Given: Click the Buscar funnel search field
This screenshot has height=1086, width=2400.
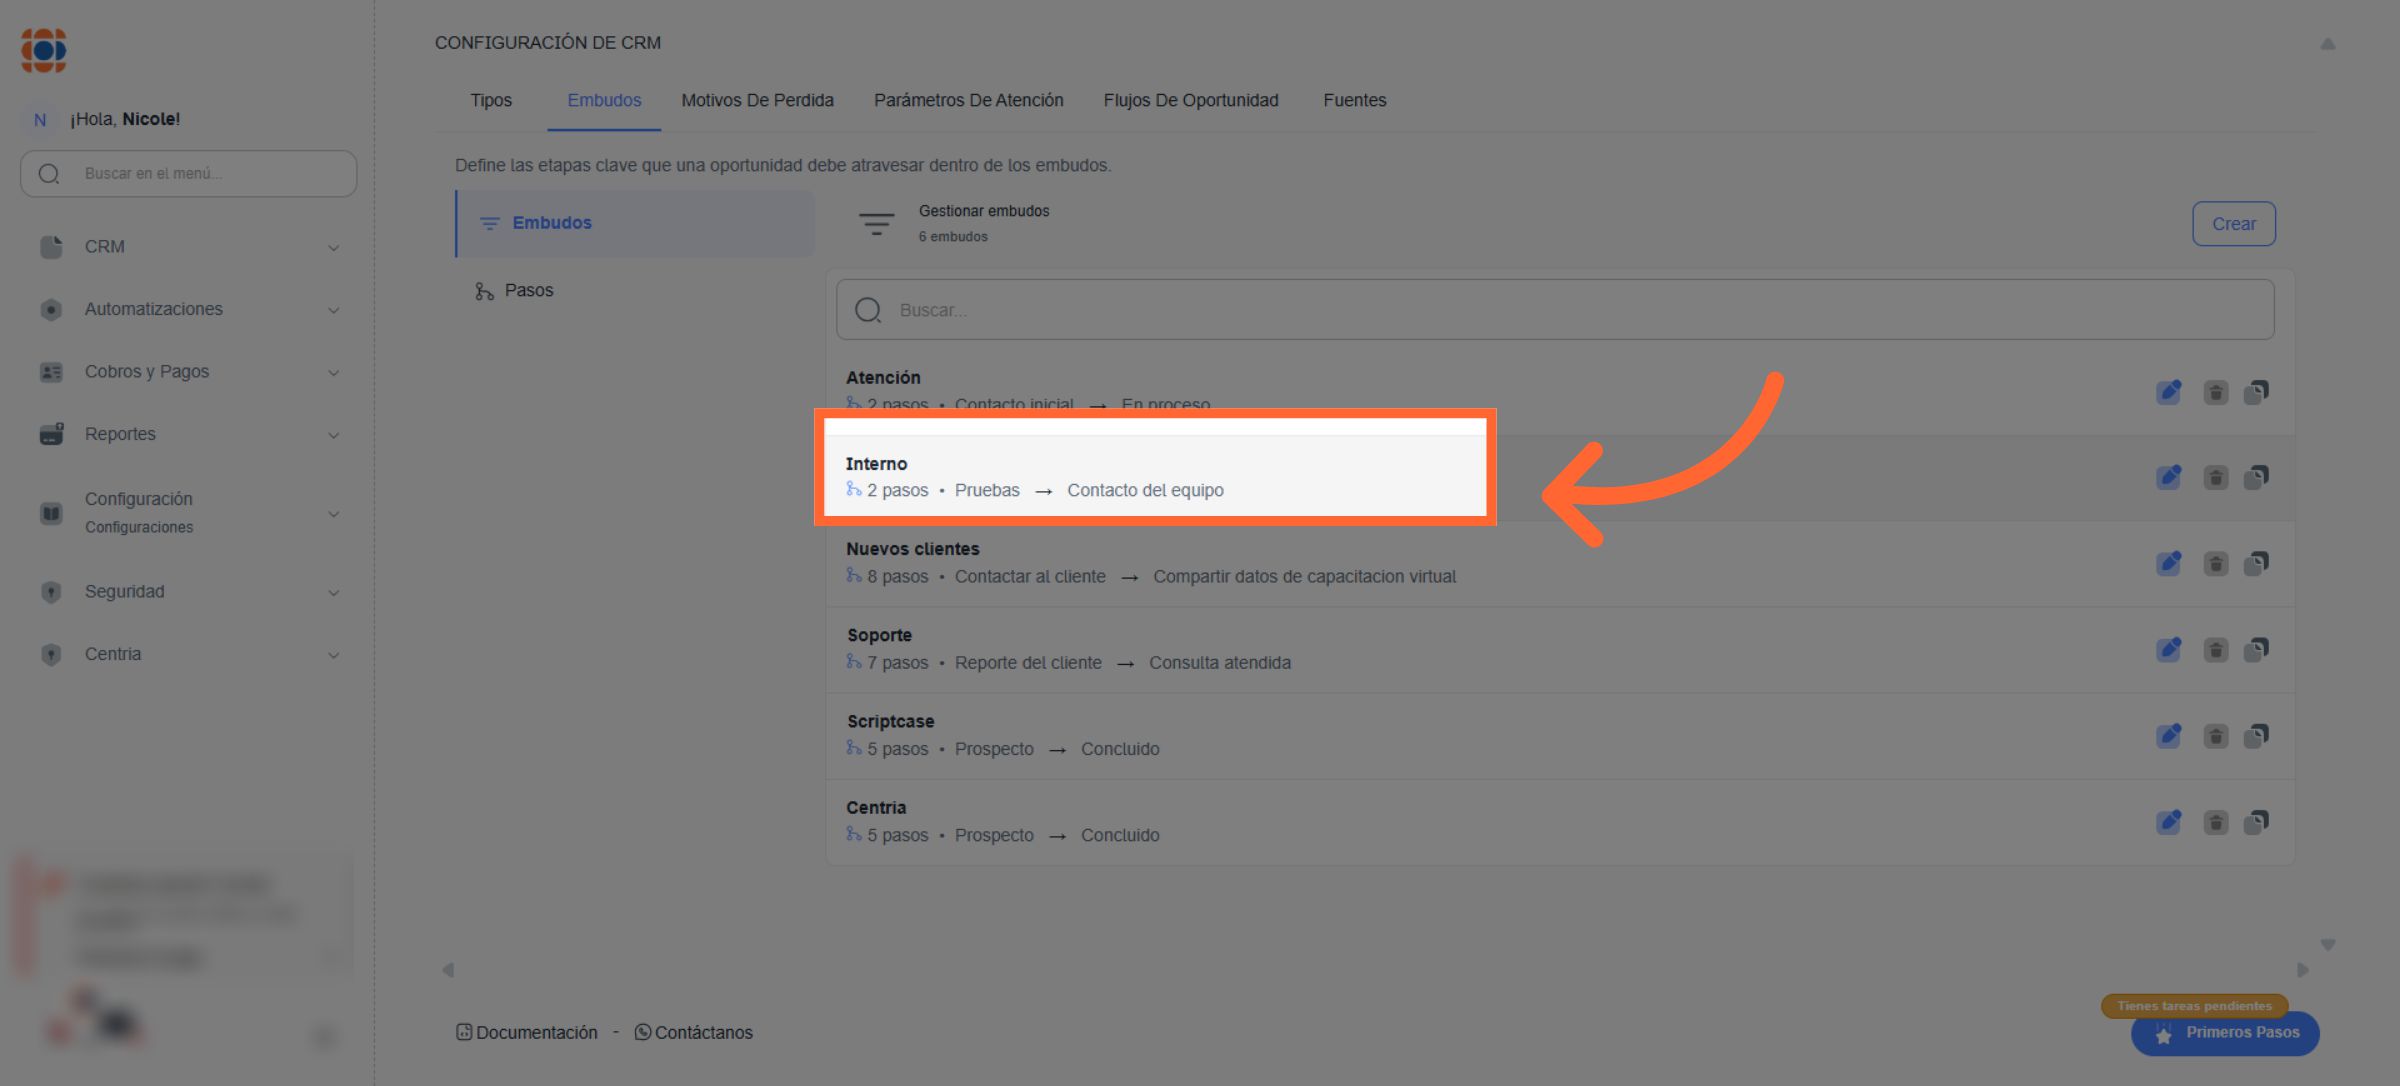Looking at the screenshot, I should tap(1555, 310).
